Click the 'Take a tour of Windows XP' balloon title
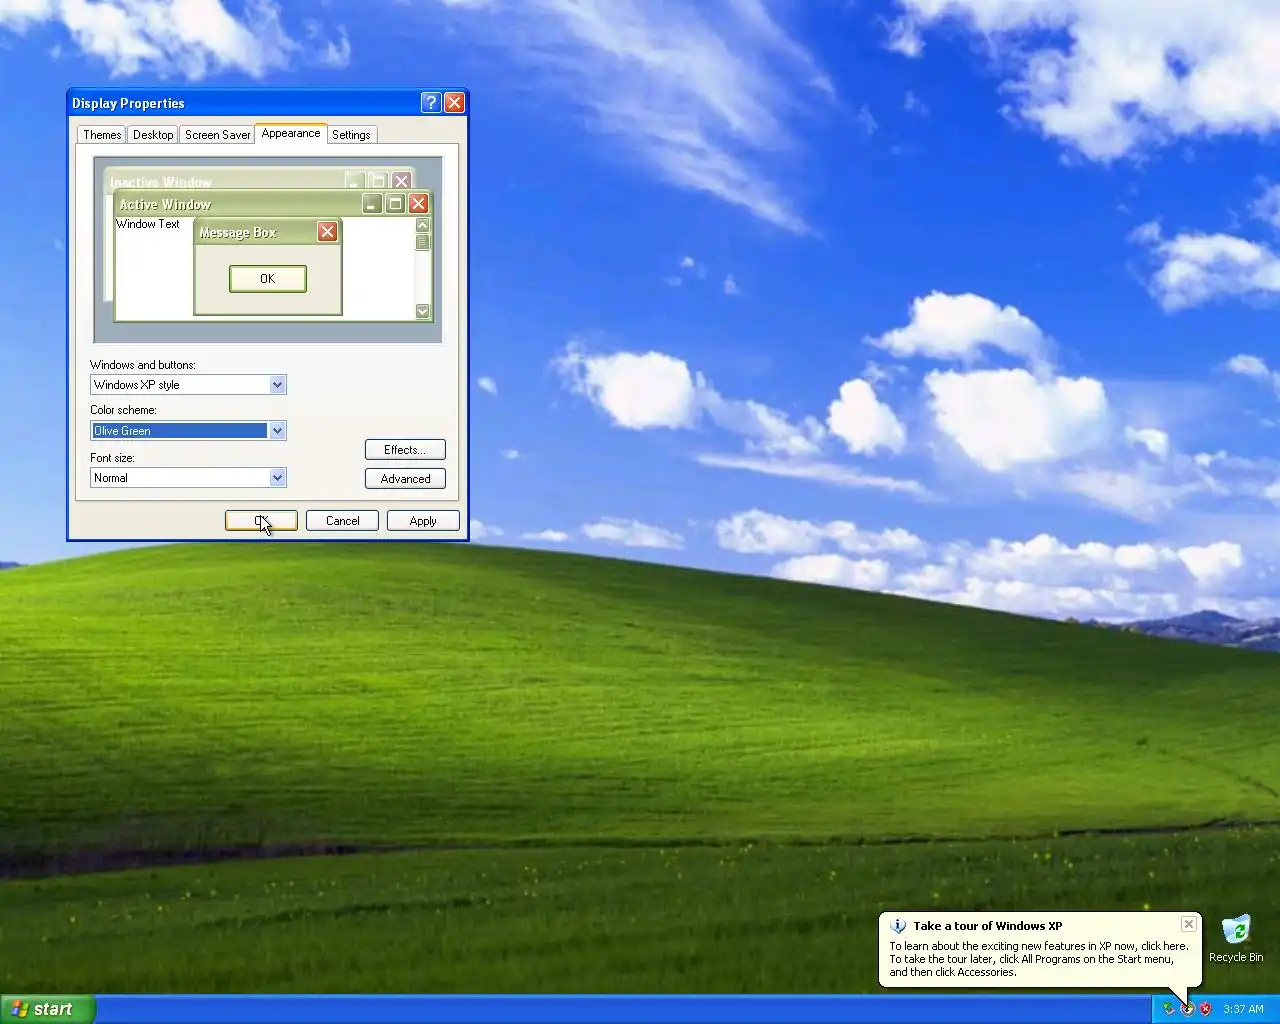1280x1024 pixels. coord(987,926)
